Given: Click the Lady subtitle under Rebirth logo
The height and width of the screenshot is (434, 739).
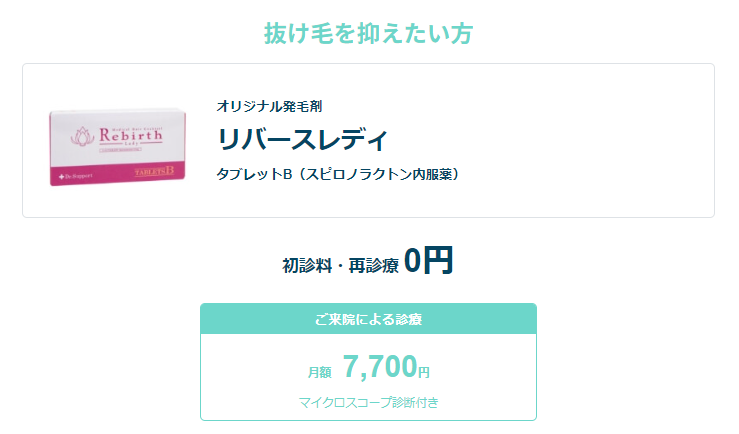Looking at the screenshot, I should coord(131,143).
